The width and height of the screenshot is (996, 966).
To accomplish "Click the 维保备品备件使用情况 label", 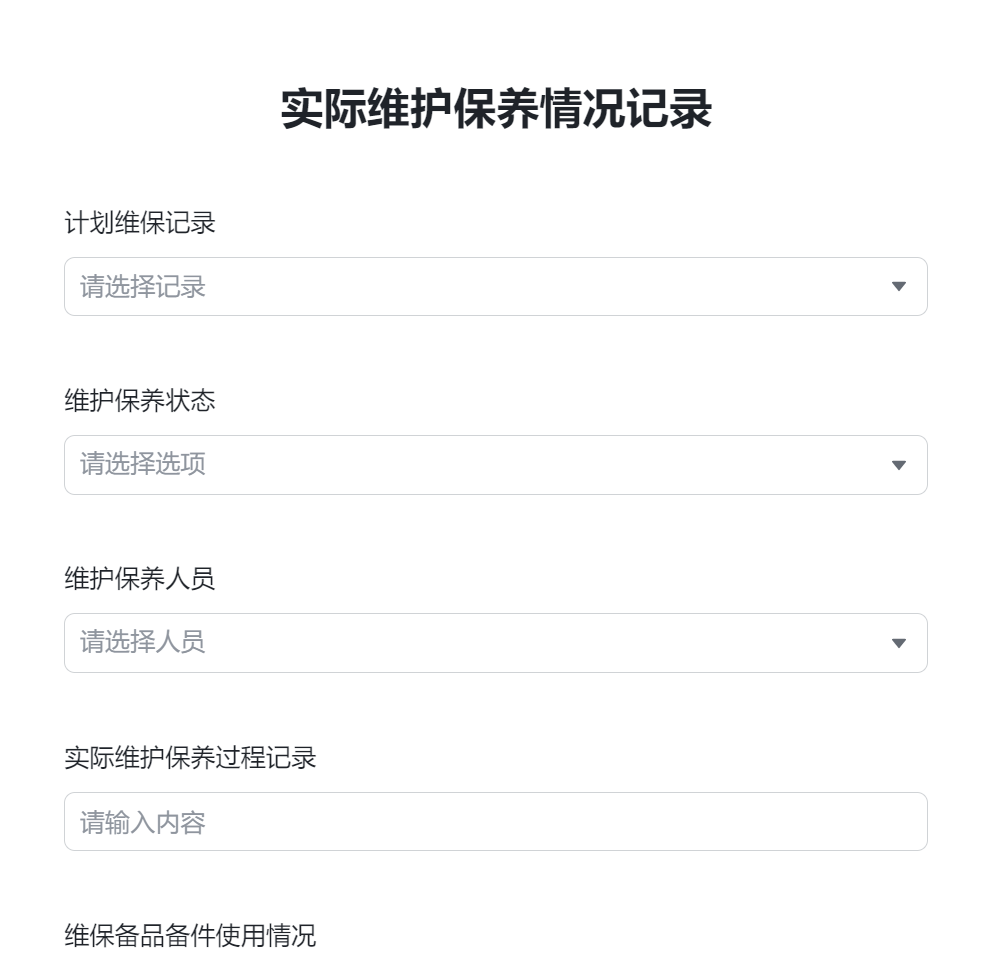I will 190,935.
